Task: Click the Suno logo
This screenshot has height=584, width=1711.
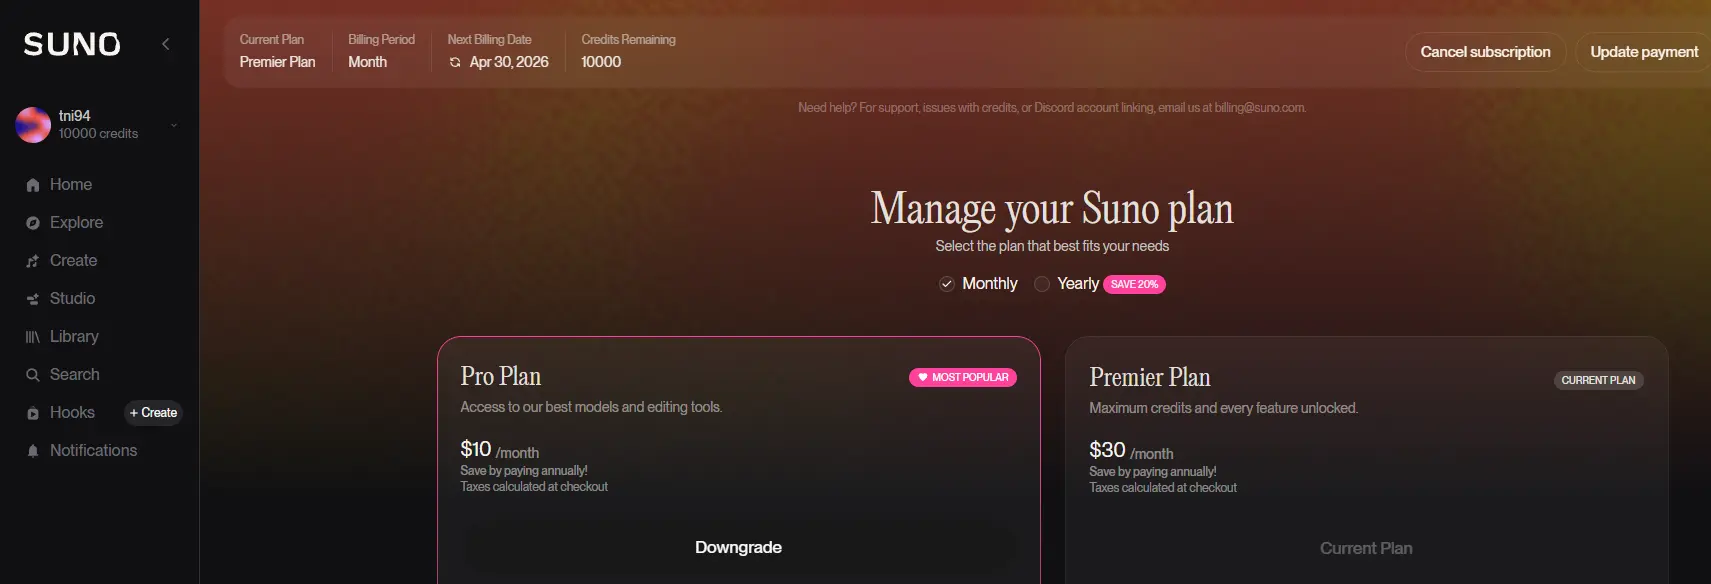Action: coord(72,44)
